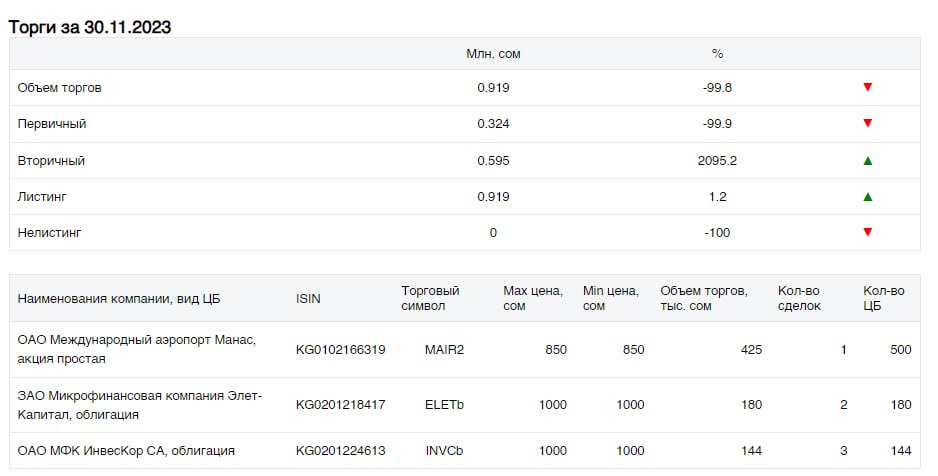Click the 425 trade volume for MAIR2

click(751, 350)
